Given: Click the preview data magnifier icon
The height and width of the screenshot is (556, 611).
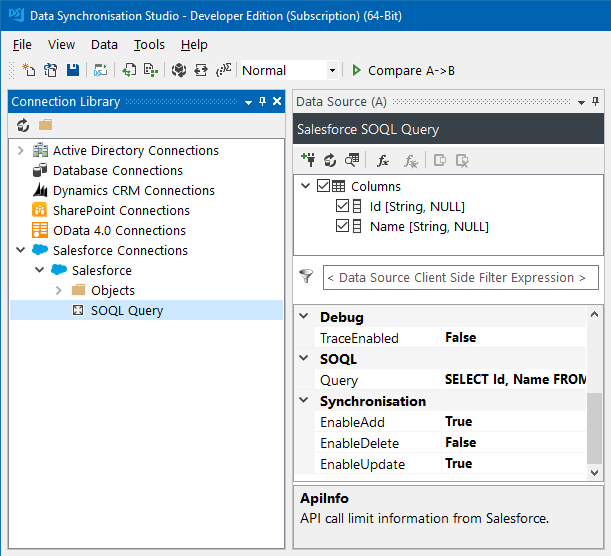Looking at the screenshot, I should click(352, 160).
